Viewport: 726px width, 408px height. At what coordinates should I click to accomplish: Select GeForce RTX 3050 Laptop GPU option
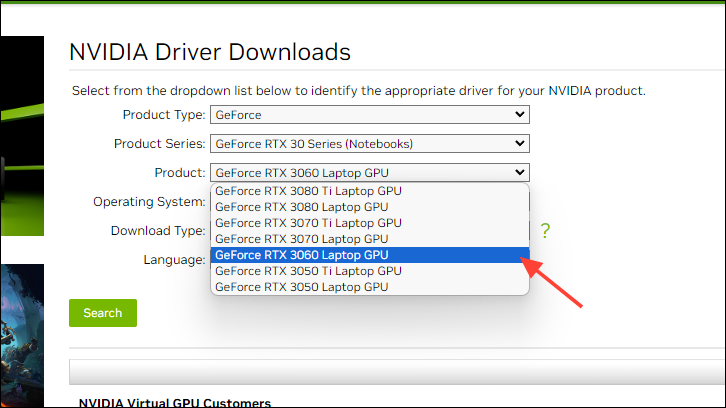click(x=369, y=287)
